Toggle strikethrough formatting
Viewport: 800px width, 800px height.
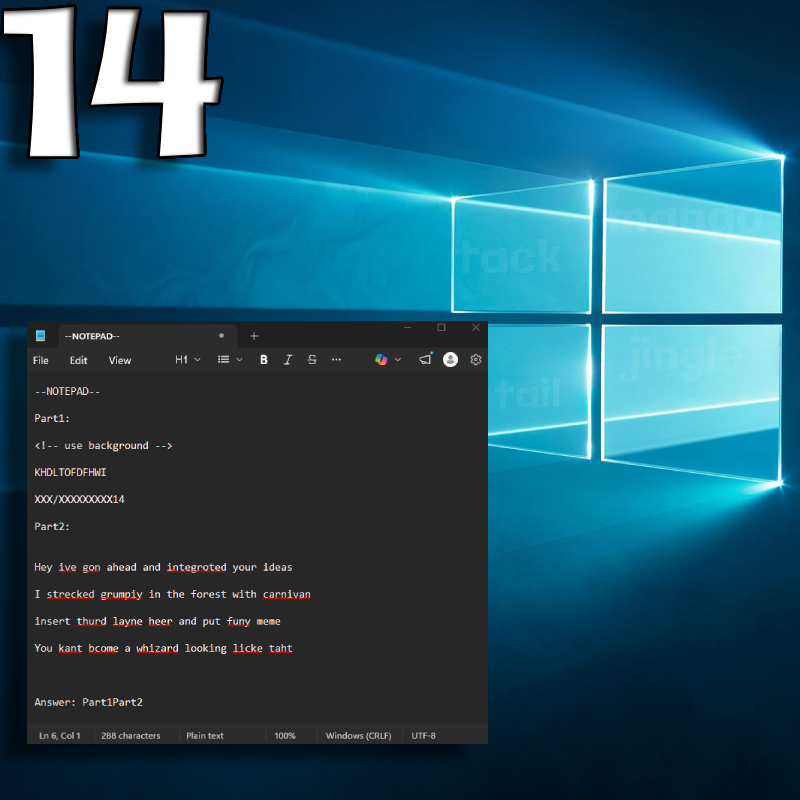(x=312, y=360)
